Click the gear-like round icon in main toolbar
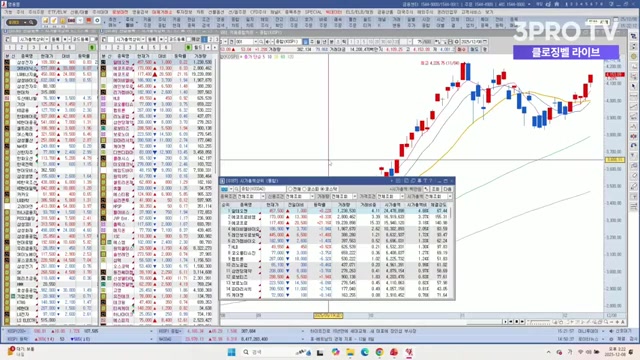Image resolution: width=640 pixels, height=360 pixels. coord(97,20)
